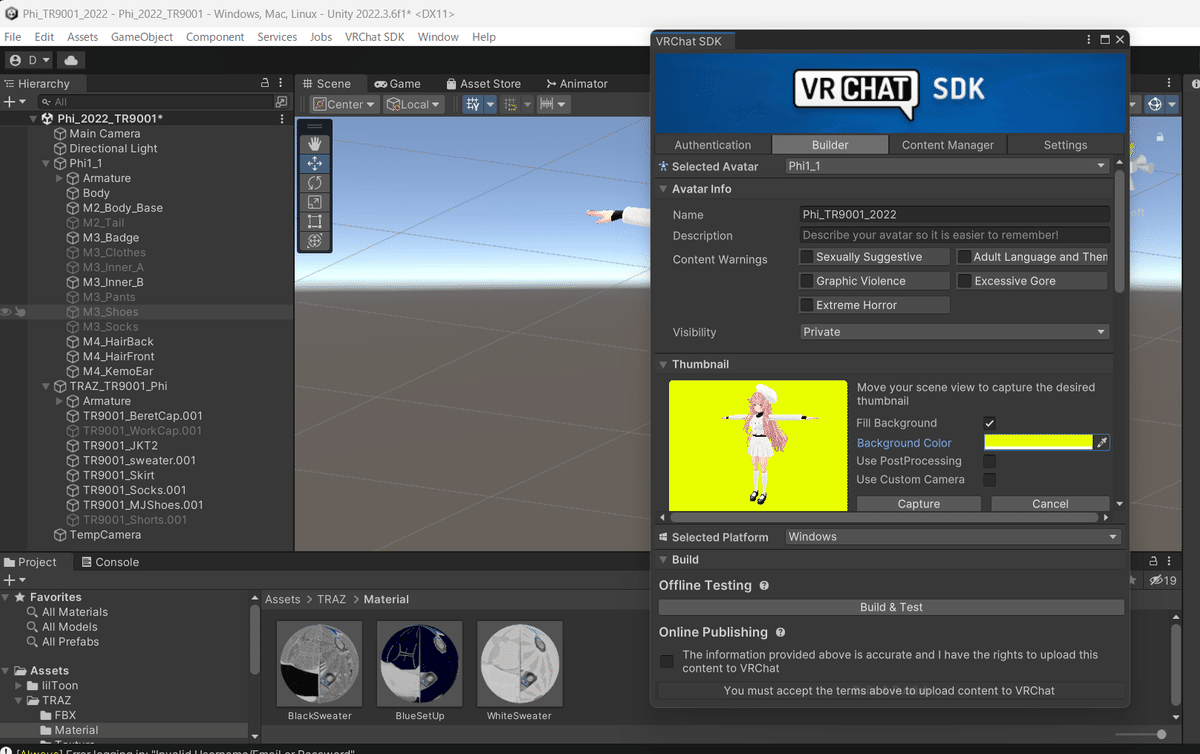The width and height of the screenshot is (1200, 754).
Task: Check the Excessive Gore content warning
Action: [x=965, y=281]
